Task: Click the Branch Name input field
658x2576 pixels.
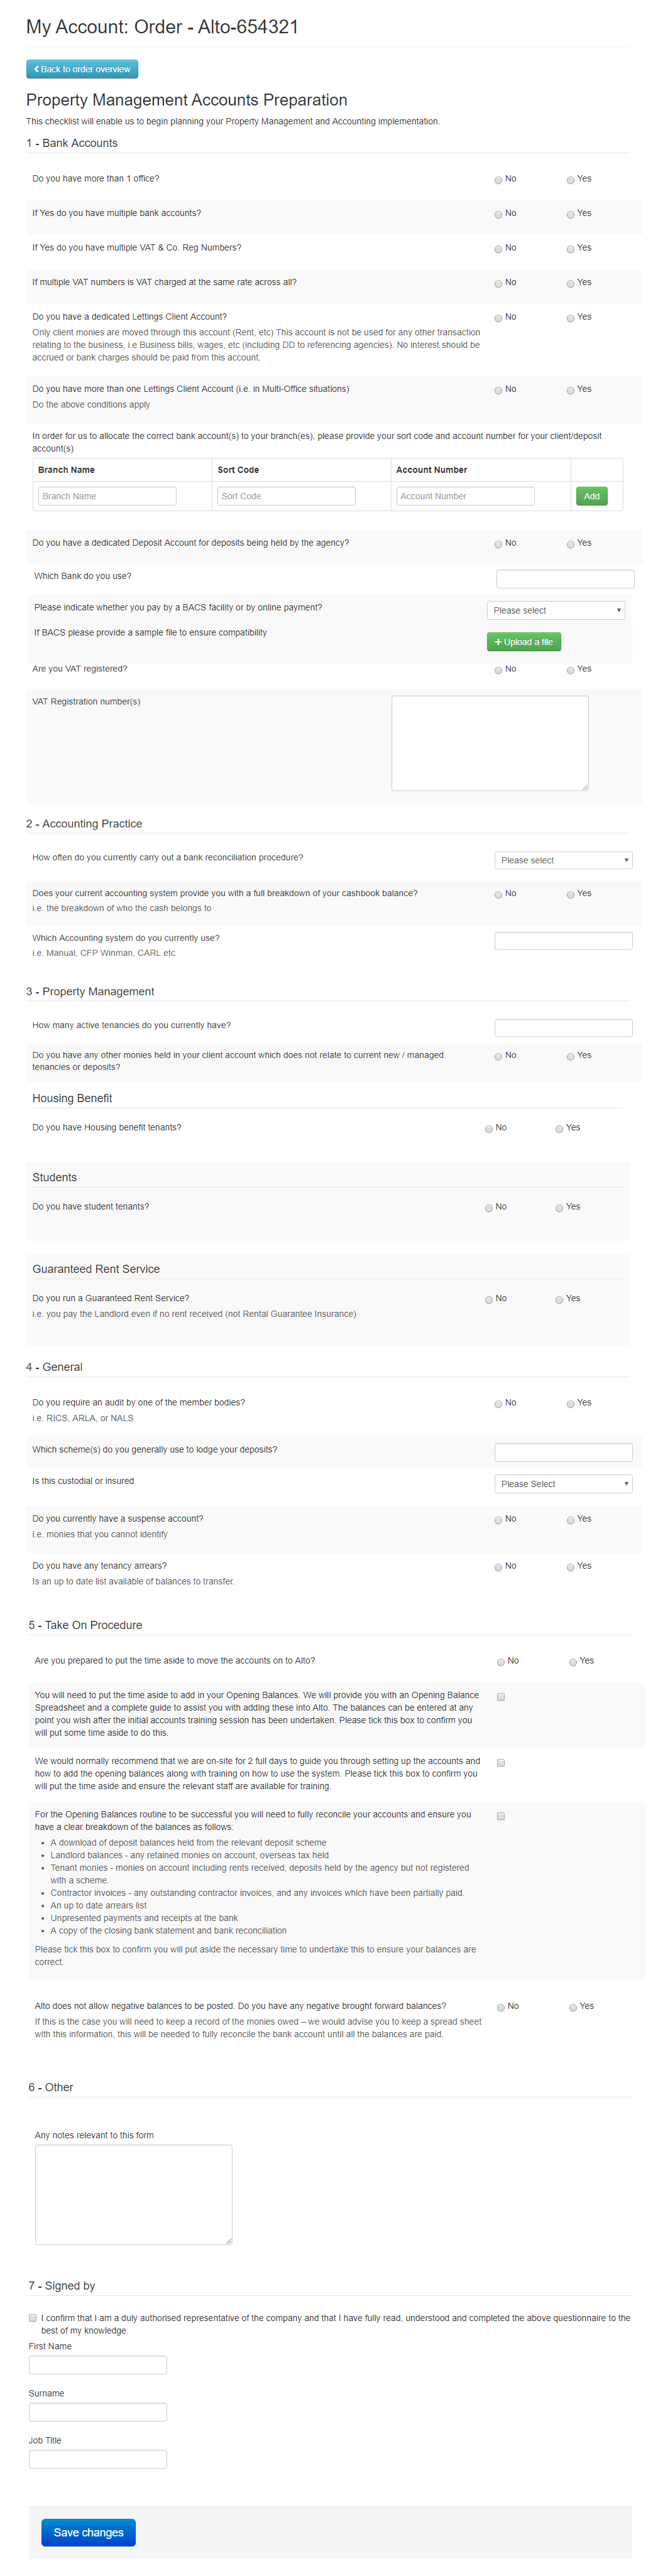Action: coord(107,496)
